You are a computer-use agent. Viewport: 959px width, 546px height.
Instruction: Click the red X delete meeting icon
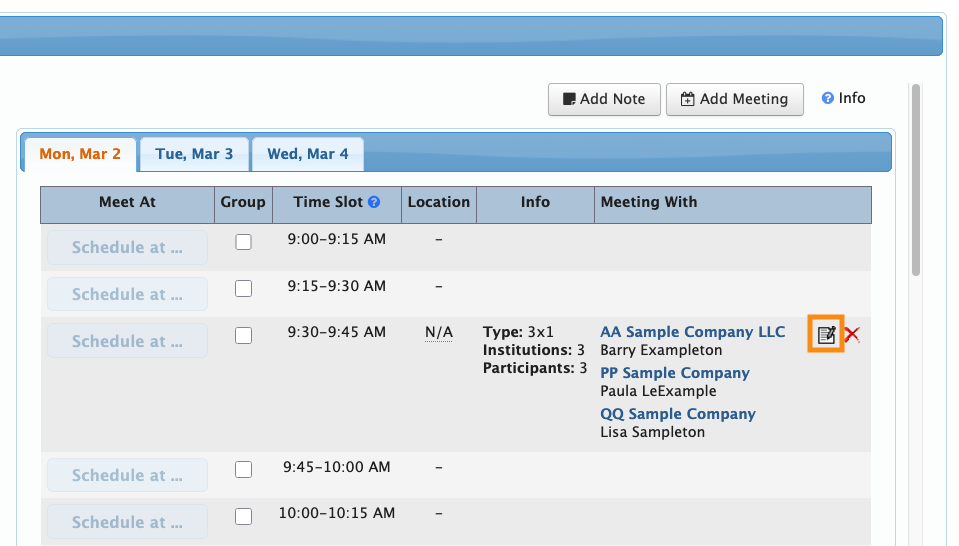852,335
